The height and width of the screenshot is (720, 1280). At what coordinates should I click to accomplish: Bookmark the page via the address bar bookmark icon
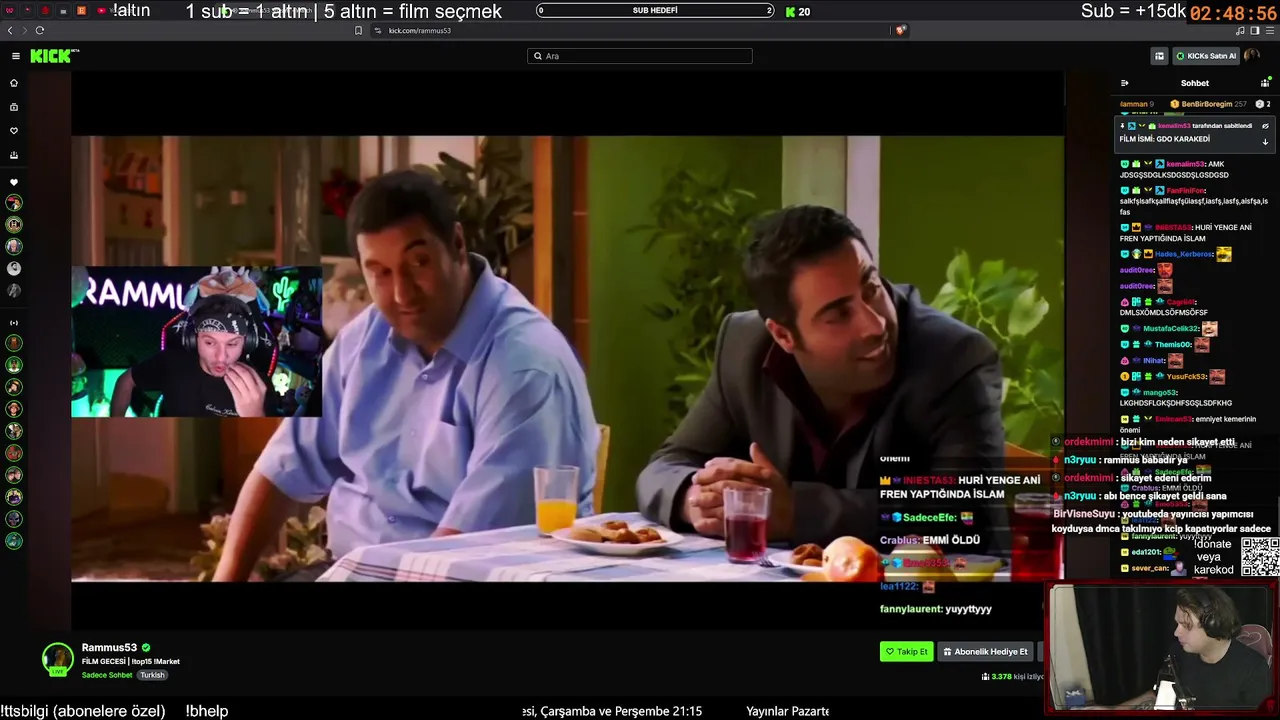pos(358,30)
